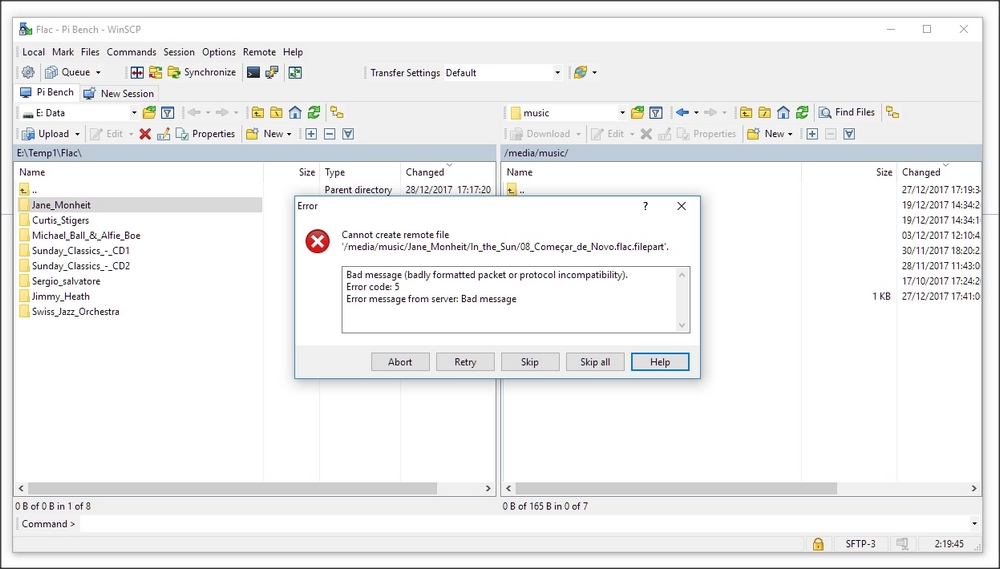This screenshot has width=1000, height=569.
Task: Open the local panel filter icon
Action: click(168, 113)
